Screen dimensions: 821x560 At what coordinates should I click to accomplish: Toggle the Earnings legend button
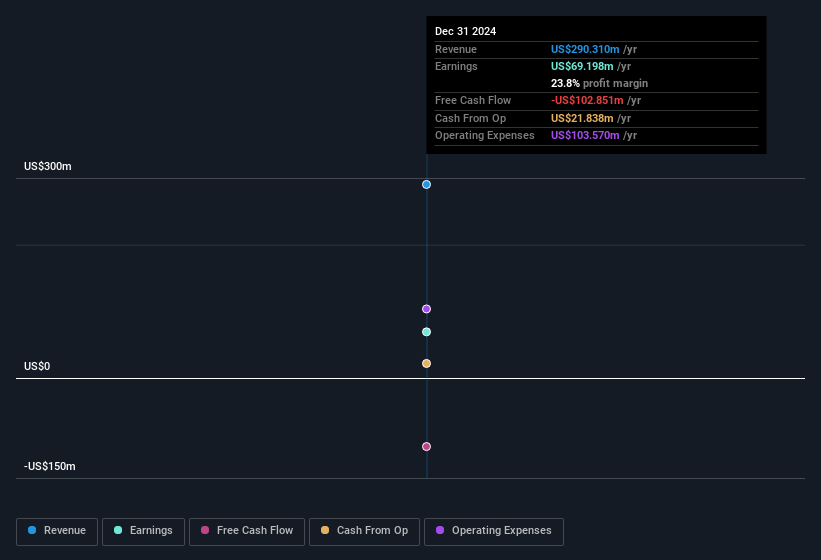tap(143, 532)
